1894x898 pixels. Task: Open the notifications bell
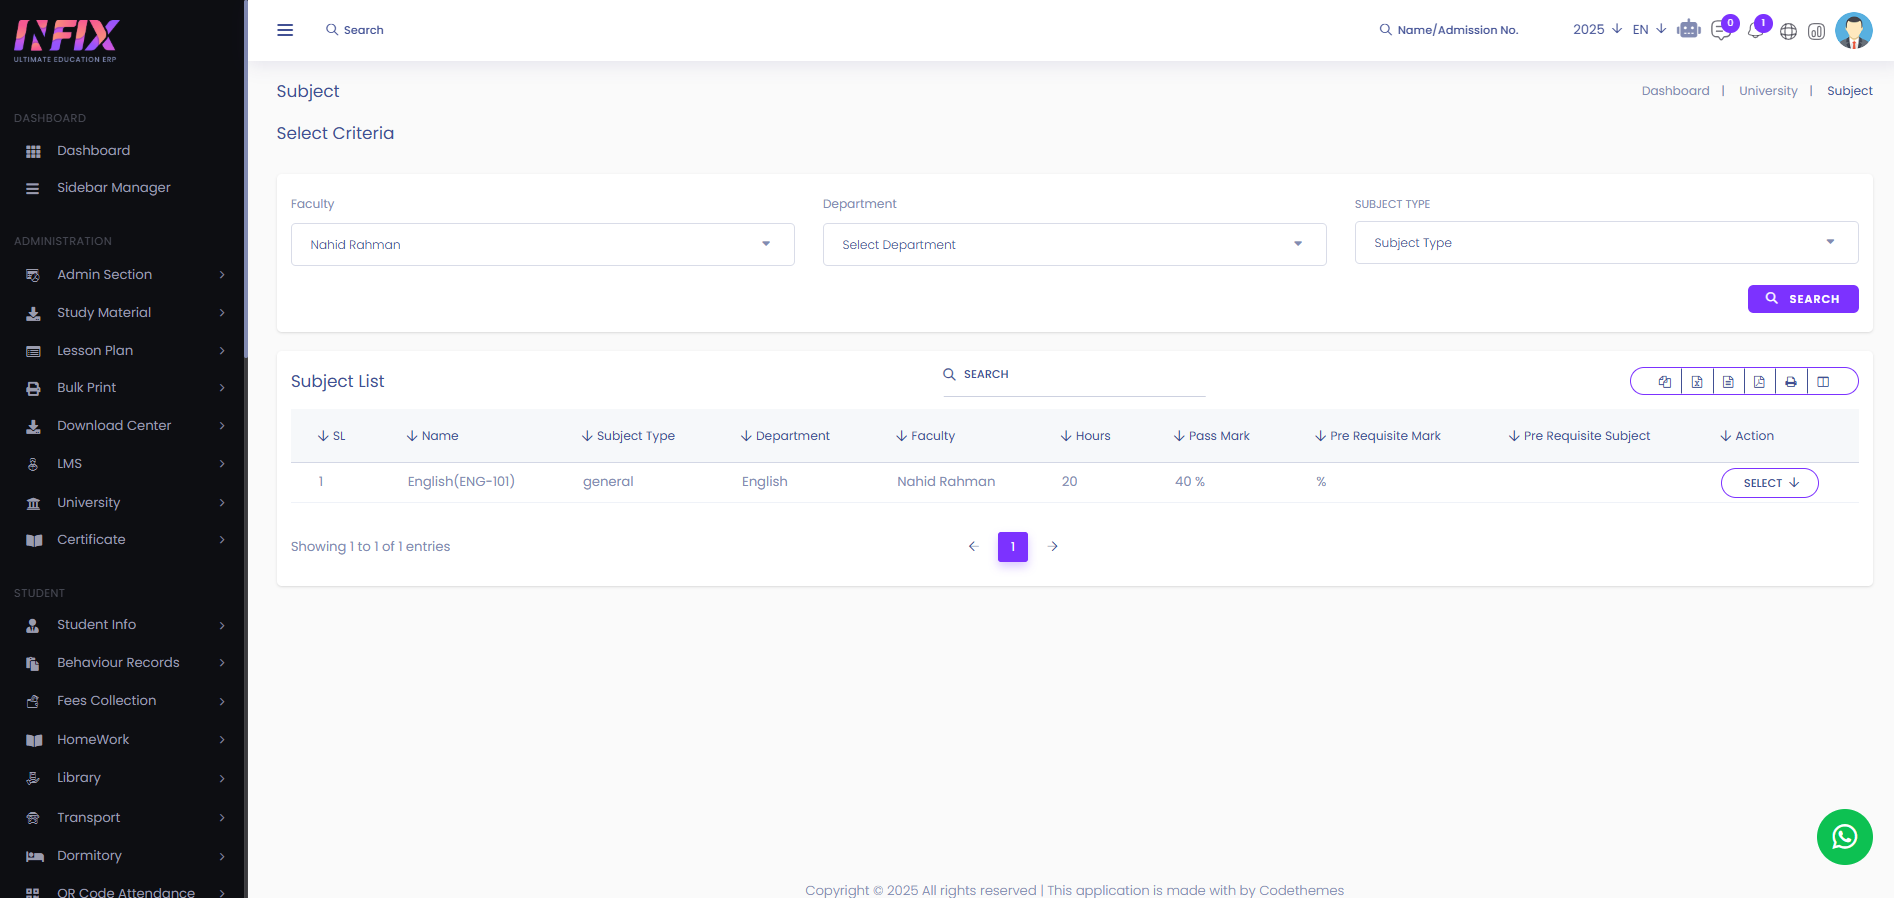1755,30
